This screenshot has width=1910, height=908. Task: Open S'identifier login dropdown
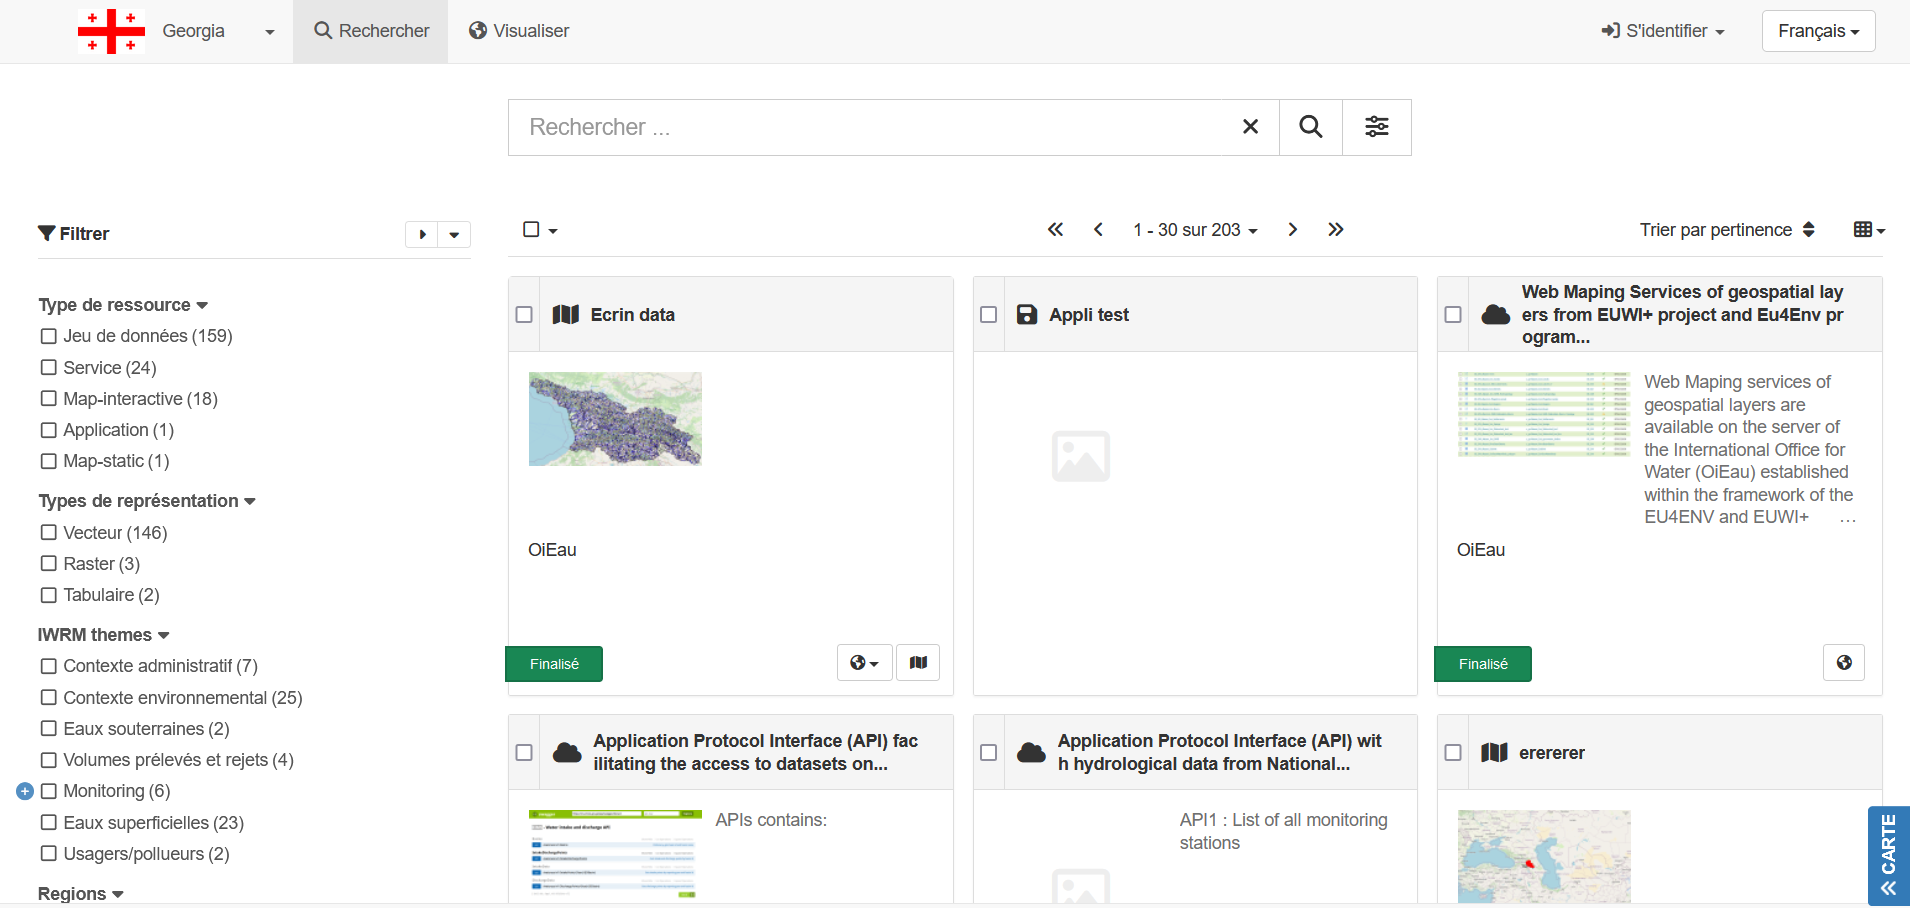point(1662,31)
